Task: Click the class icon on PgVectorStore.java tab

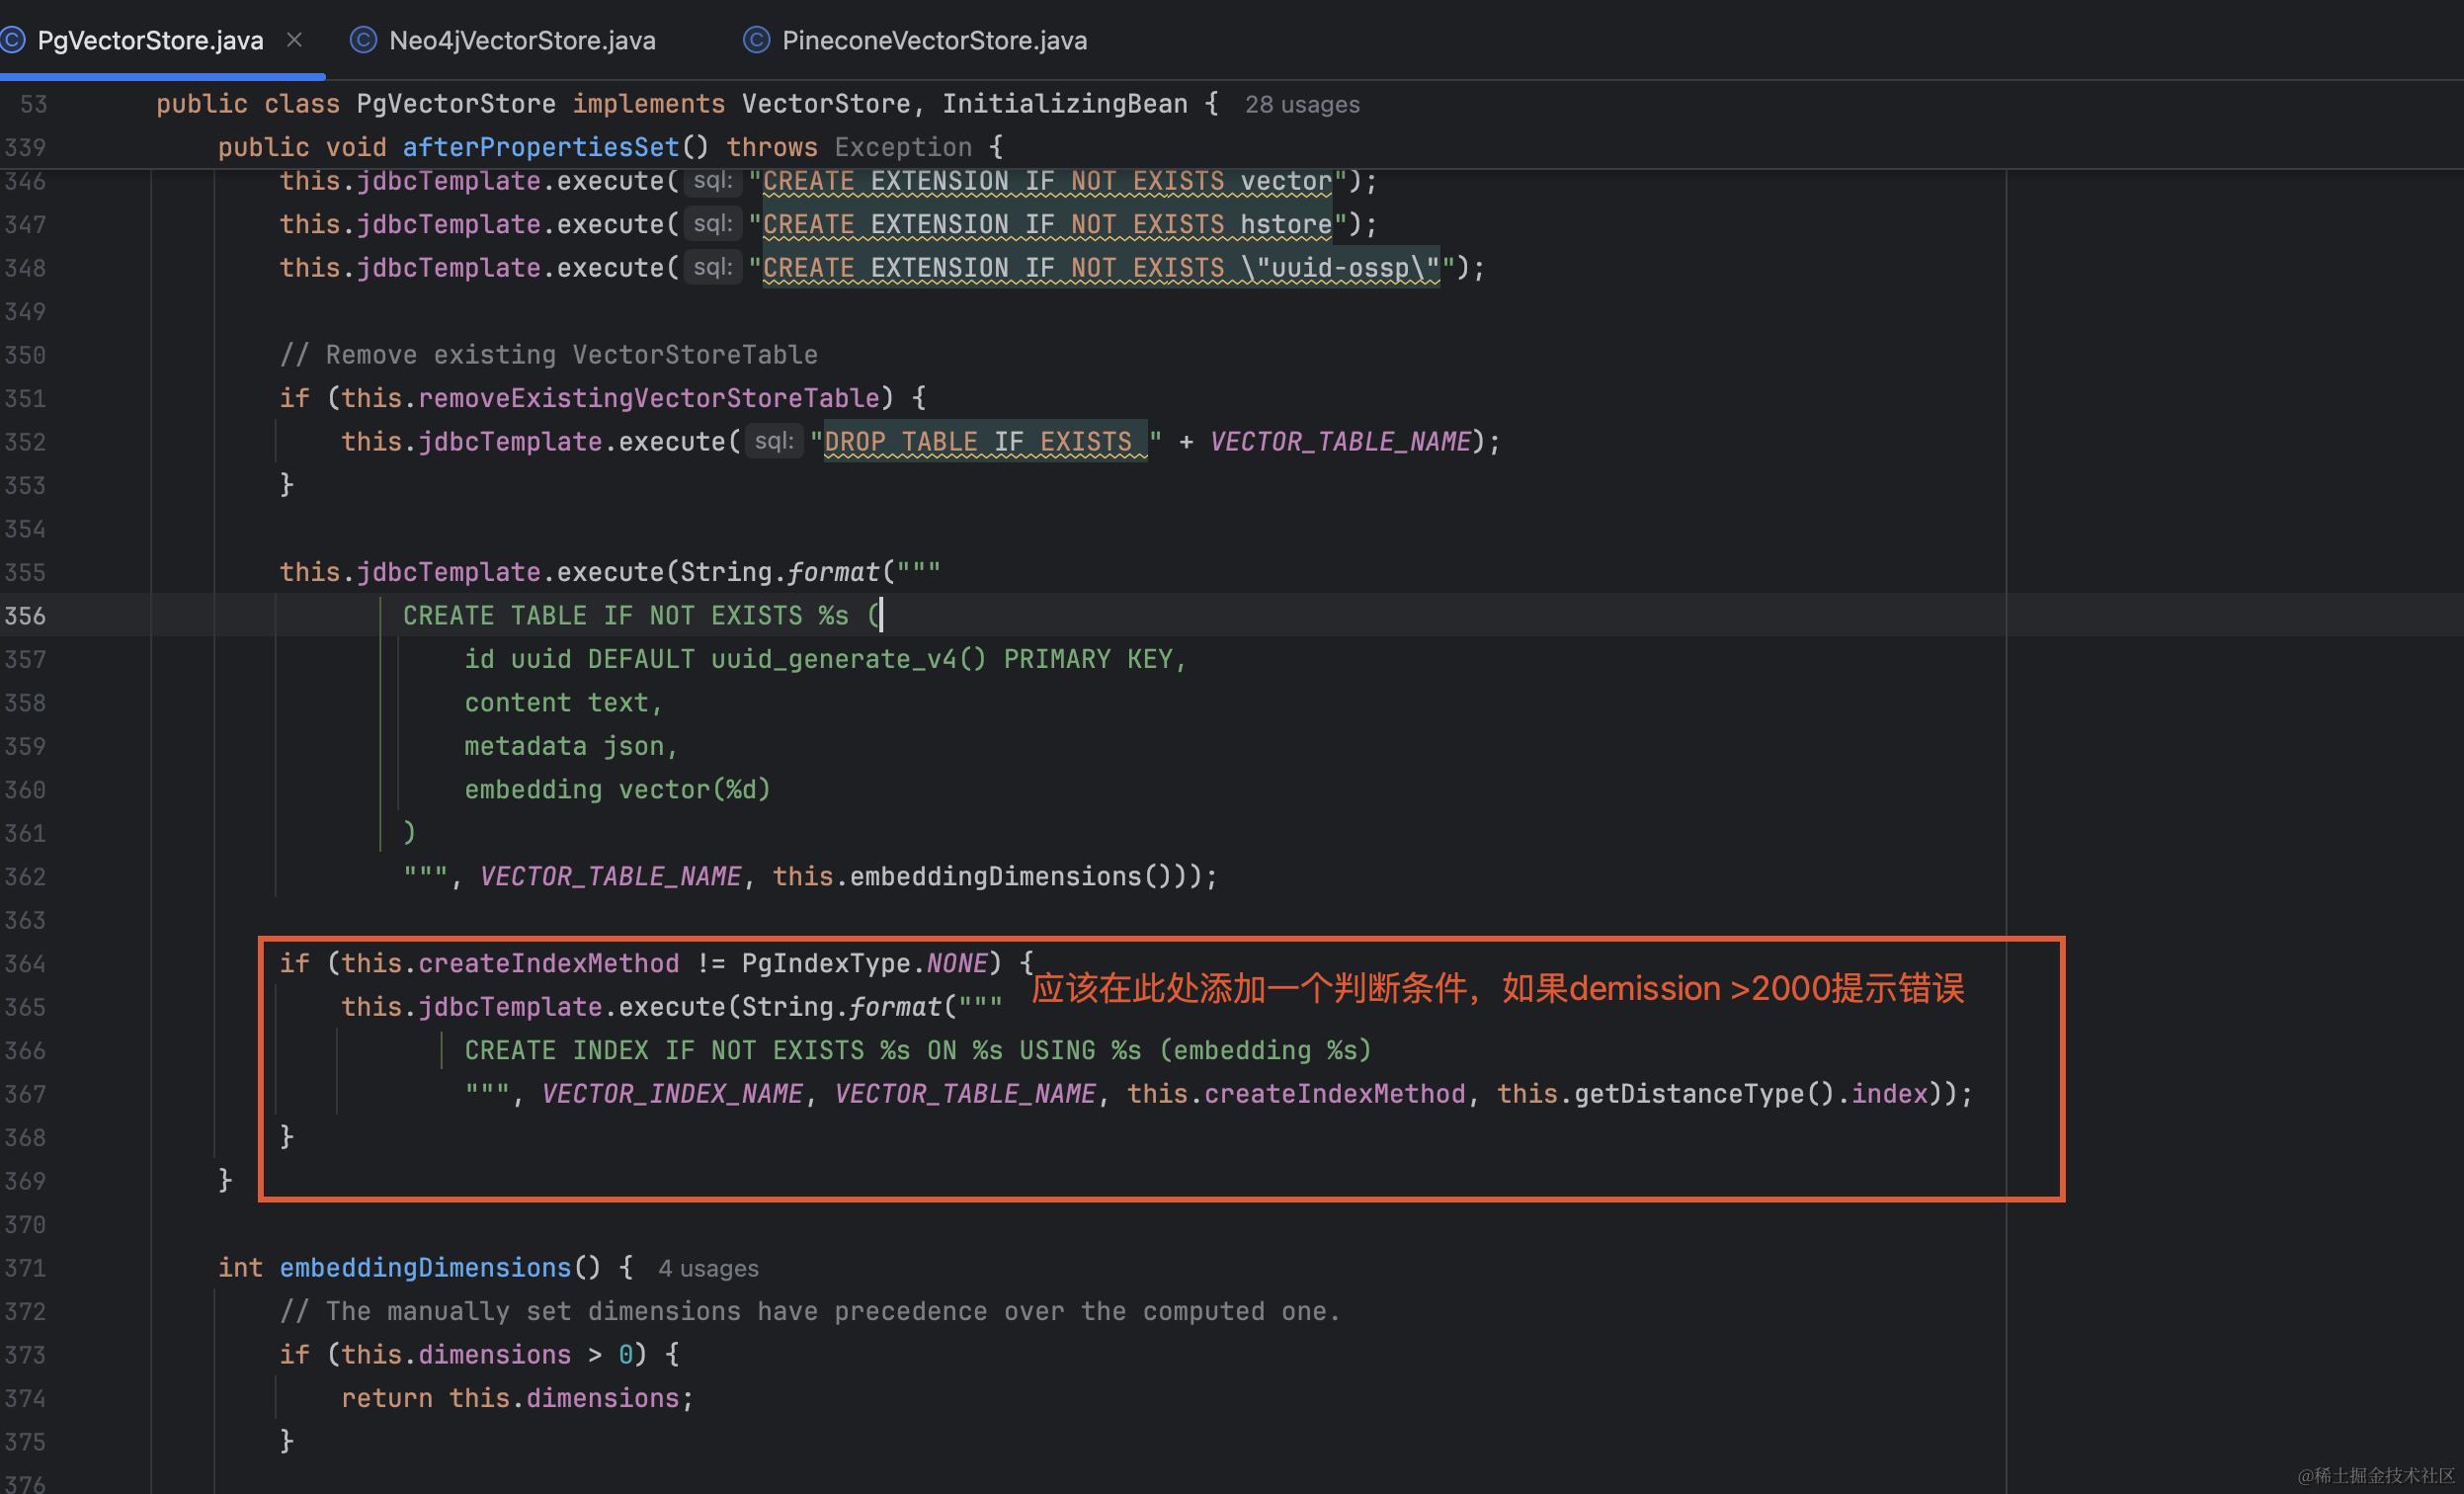Action: (14, 40)
